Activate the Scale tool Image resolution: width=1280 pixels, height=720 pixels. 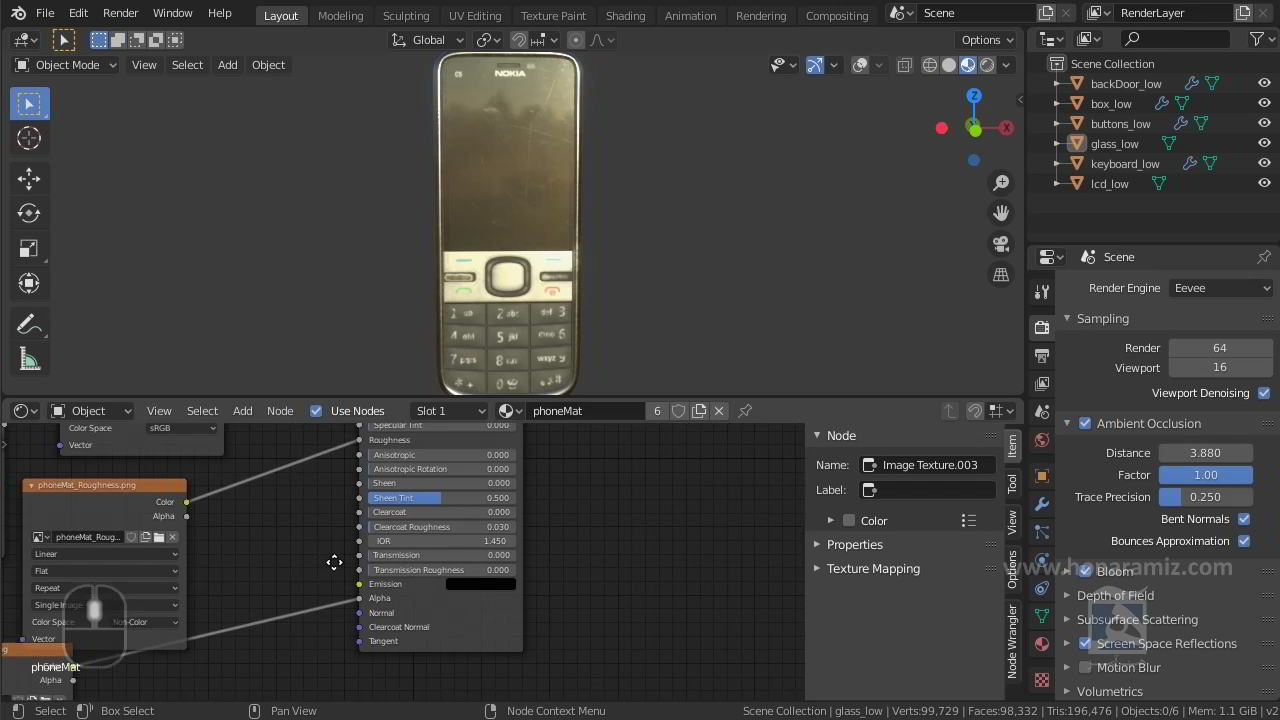tap(29, 248)
